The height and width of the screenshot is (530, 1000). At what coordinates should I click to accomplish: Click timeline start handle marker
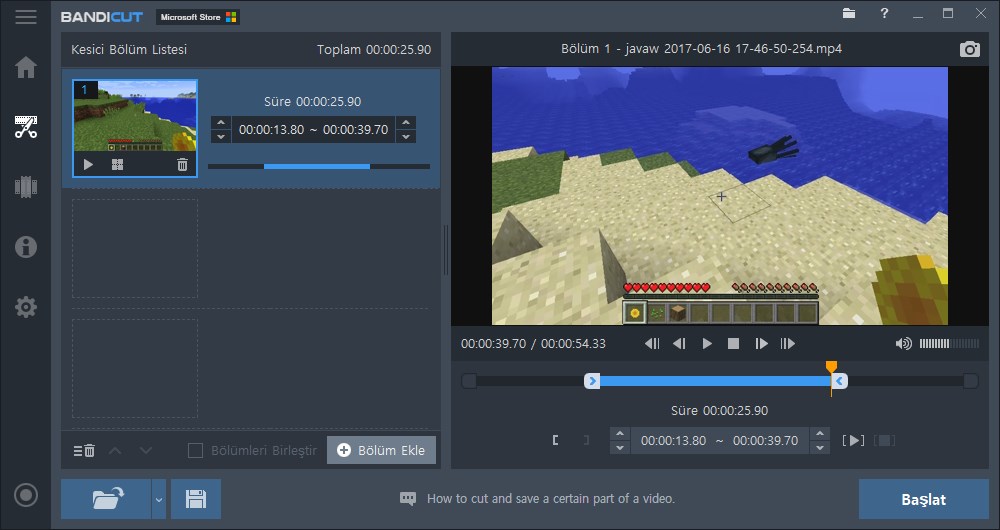click(x=592, y=381)
